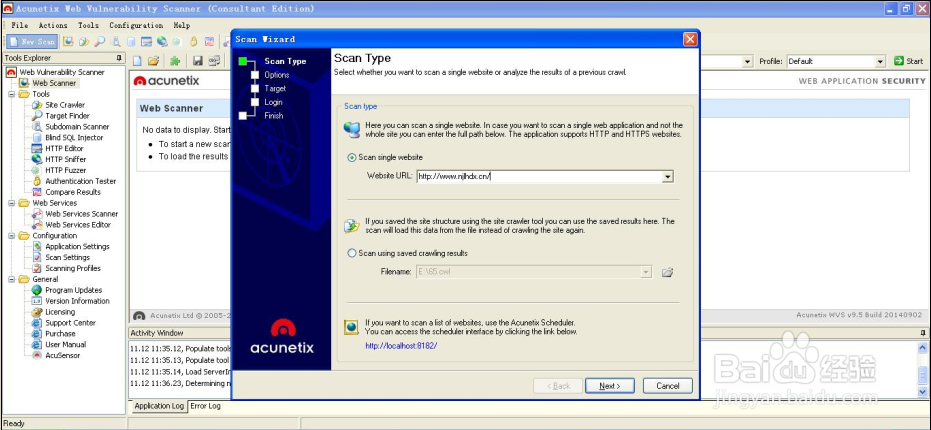Open Target Finder from the Tools Explorer tree

[68, 116]
